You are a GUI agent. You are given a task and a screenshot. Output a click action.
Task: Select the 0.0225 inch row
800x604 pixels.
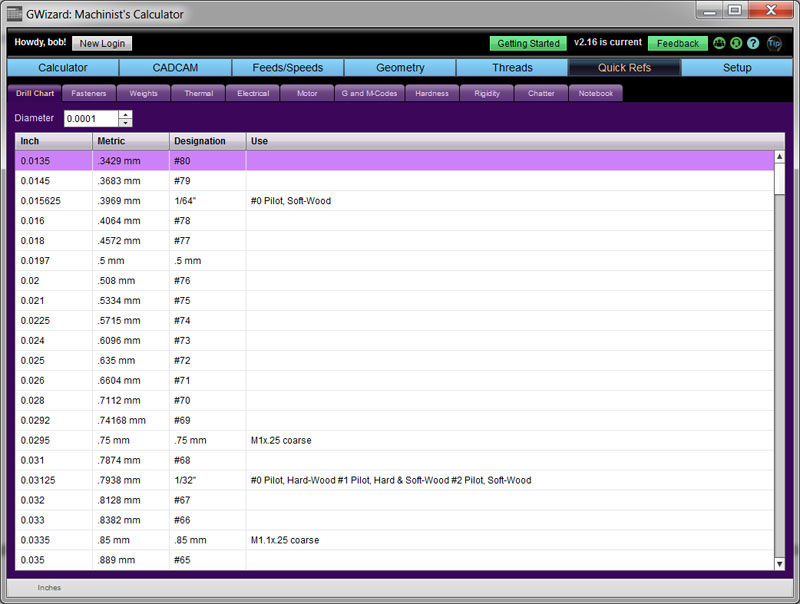[x=394, y=320]
